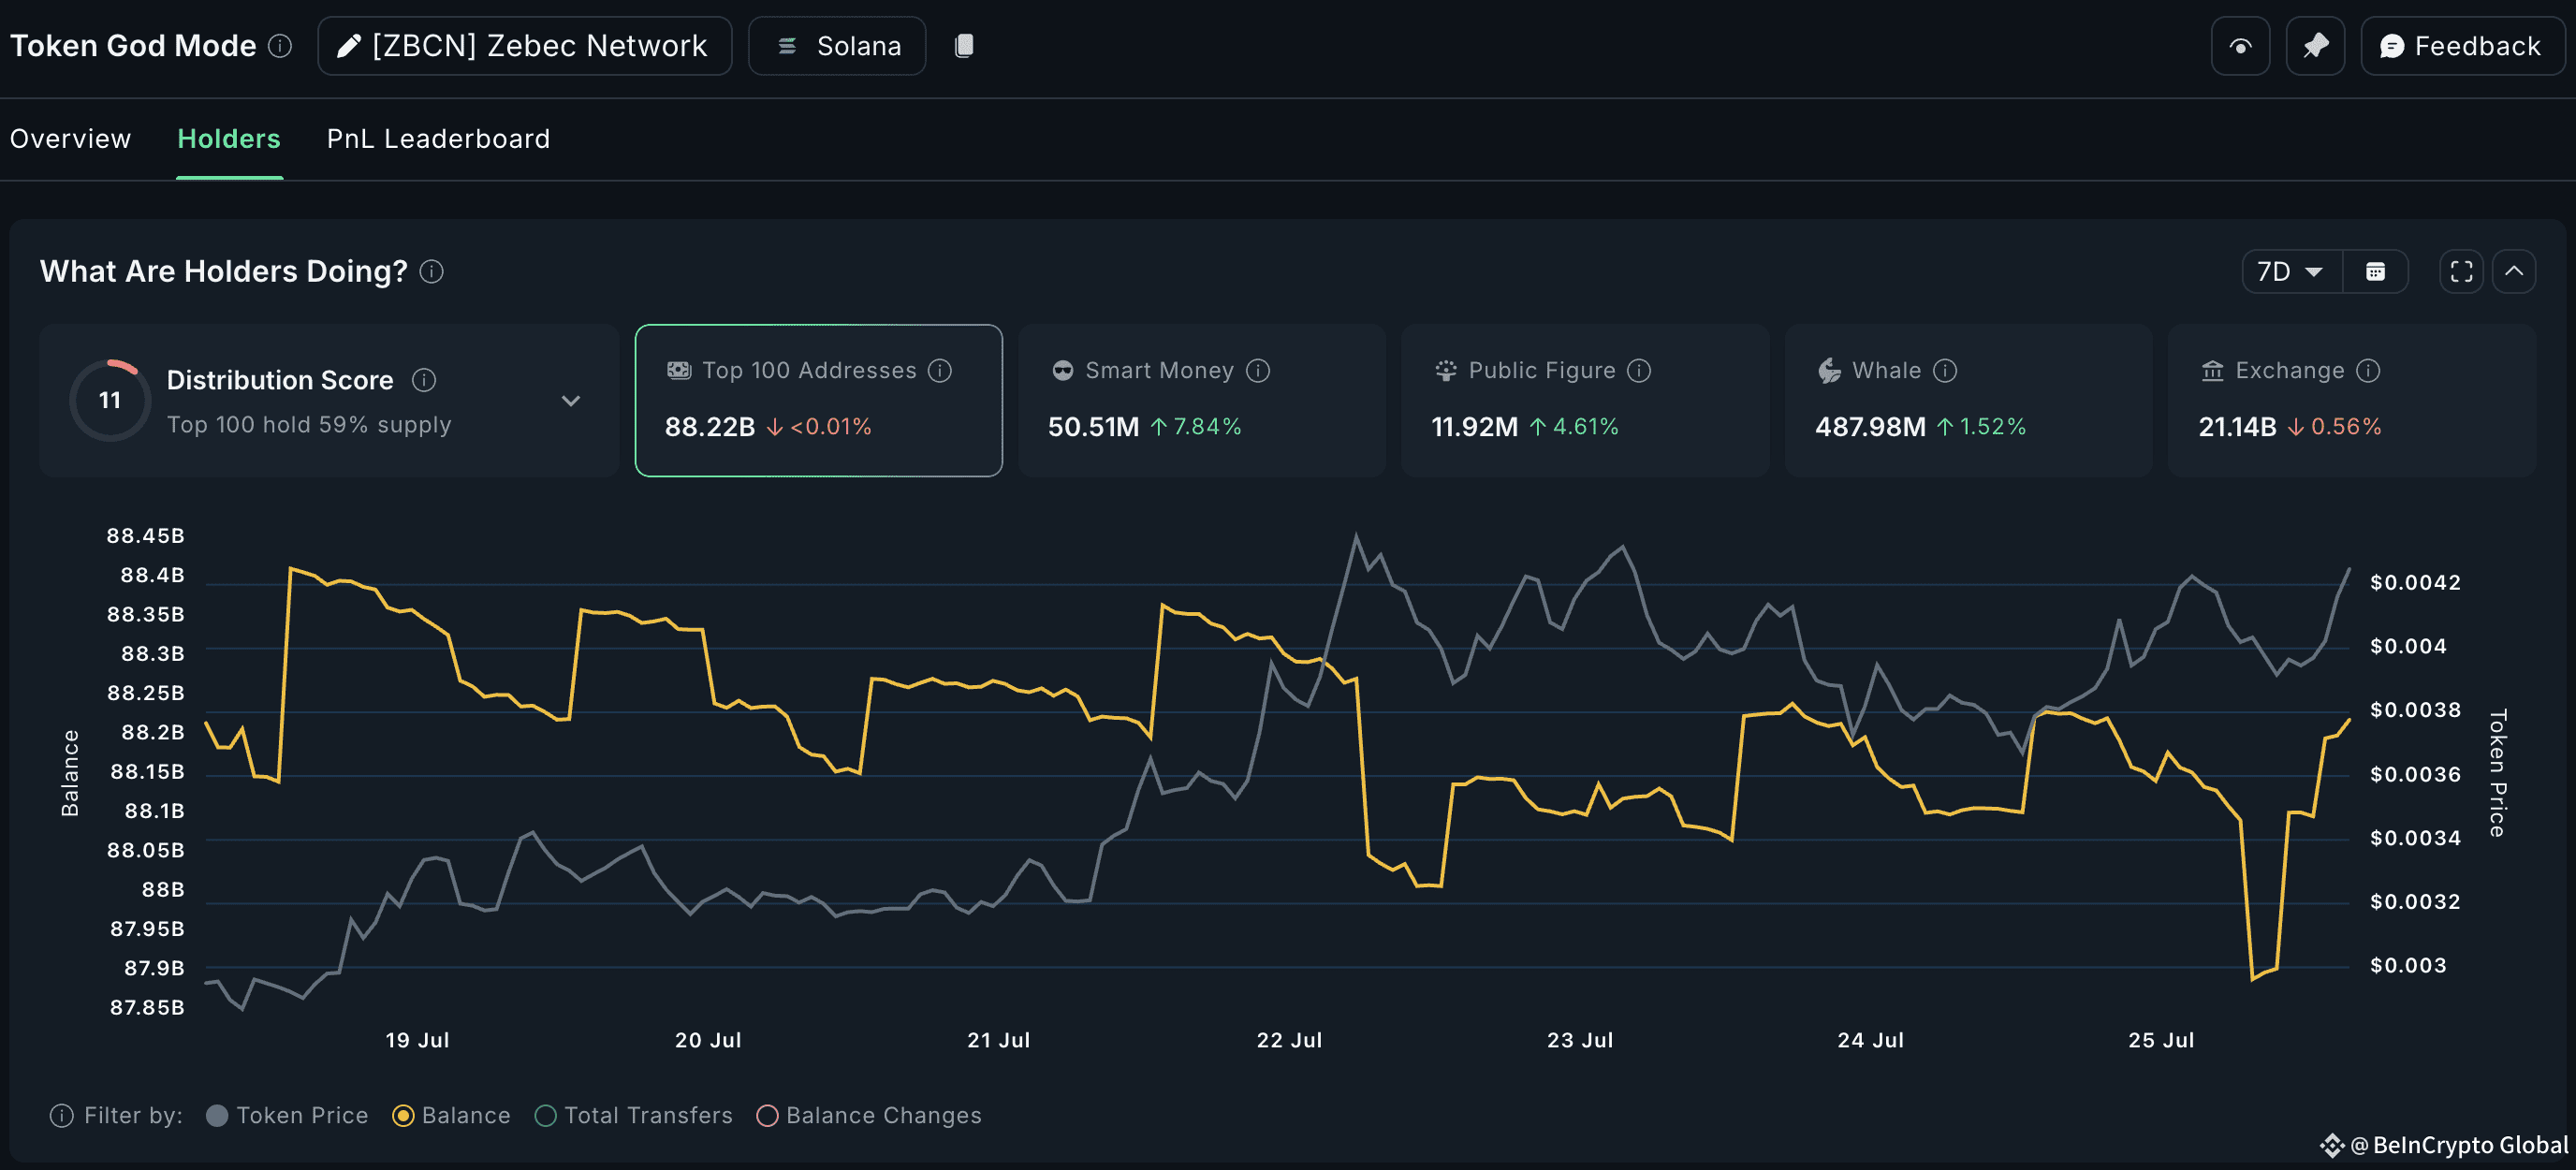Enable the Balance Changes filter
The height and width of the screenshot is (1170, 2576).
(869, 1116)
